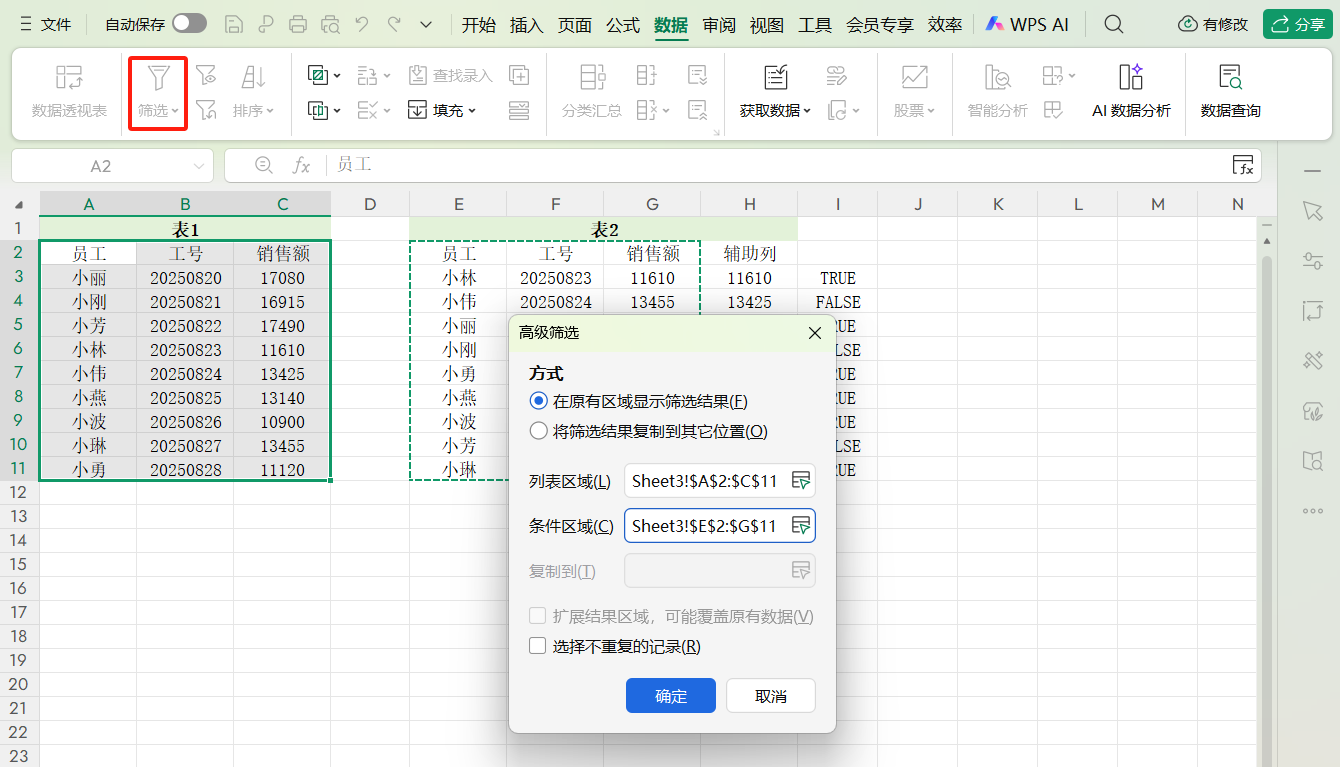Click the undo arrow icon
The width and height of the screenshot is (1340, 767).
coord(362,24)
